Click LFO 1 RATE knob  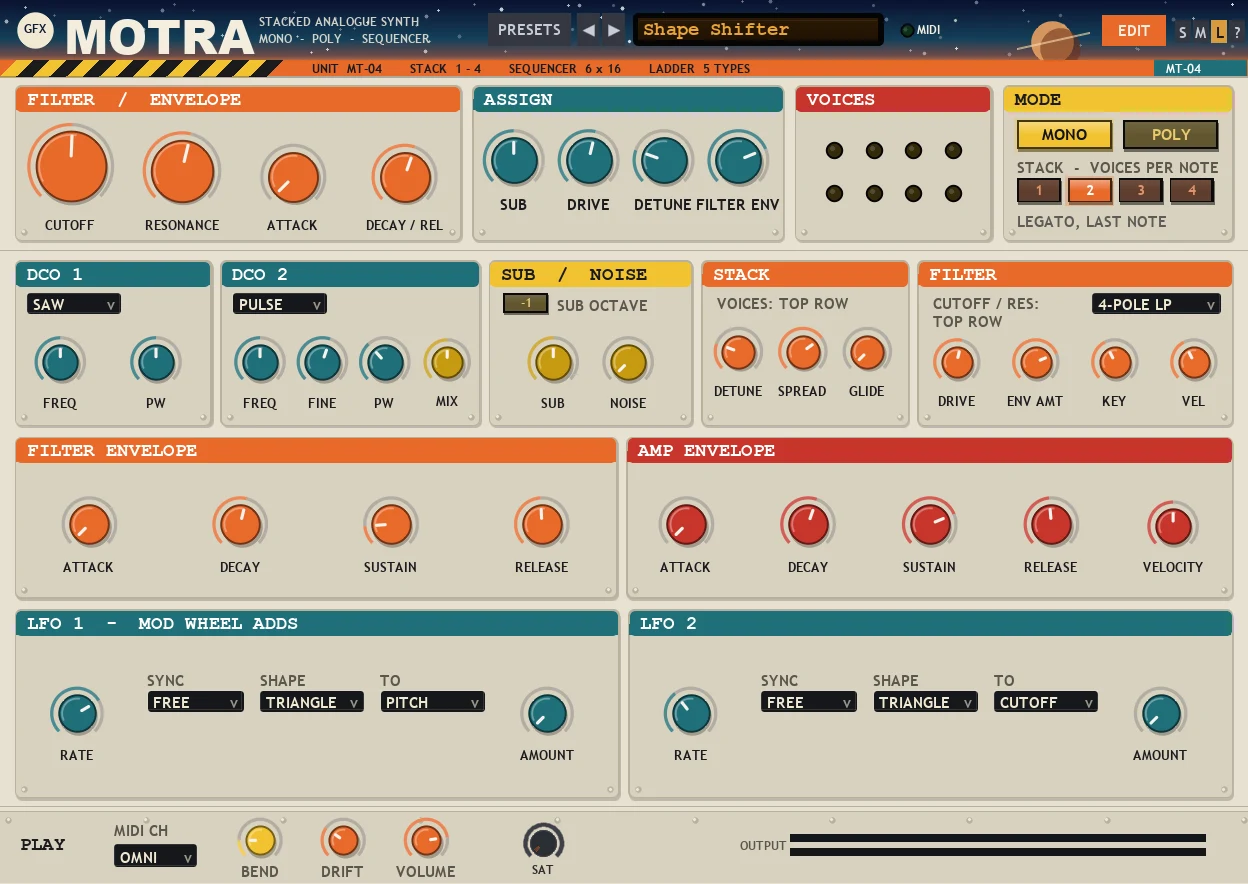[77, 714]
